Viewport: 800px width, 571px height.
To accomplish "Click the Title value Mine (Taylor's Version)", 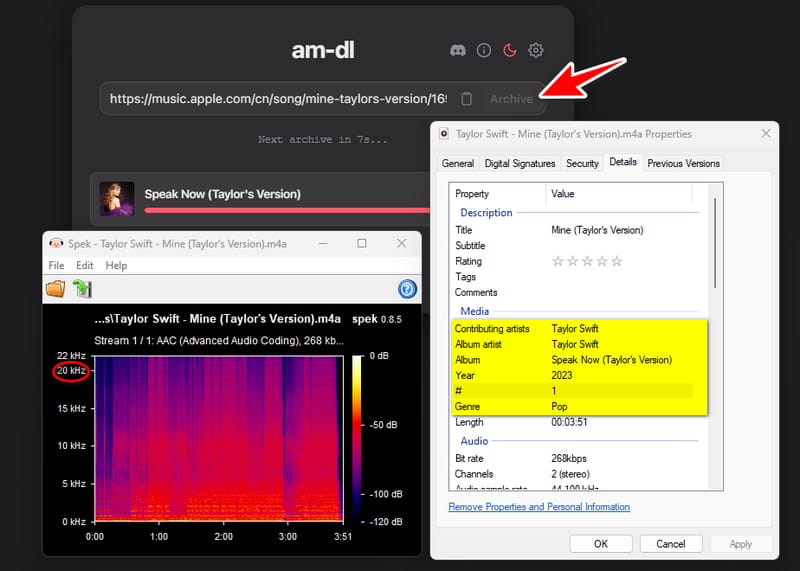I will tap(597, 230).
